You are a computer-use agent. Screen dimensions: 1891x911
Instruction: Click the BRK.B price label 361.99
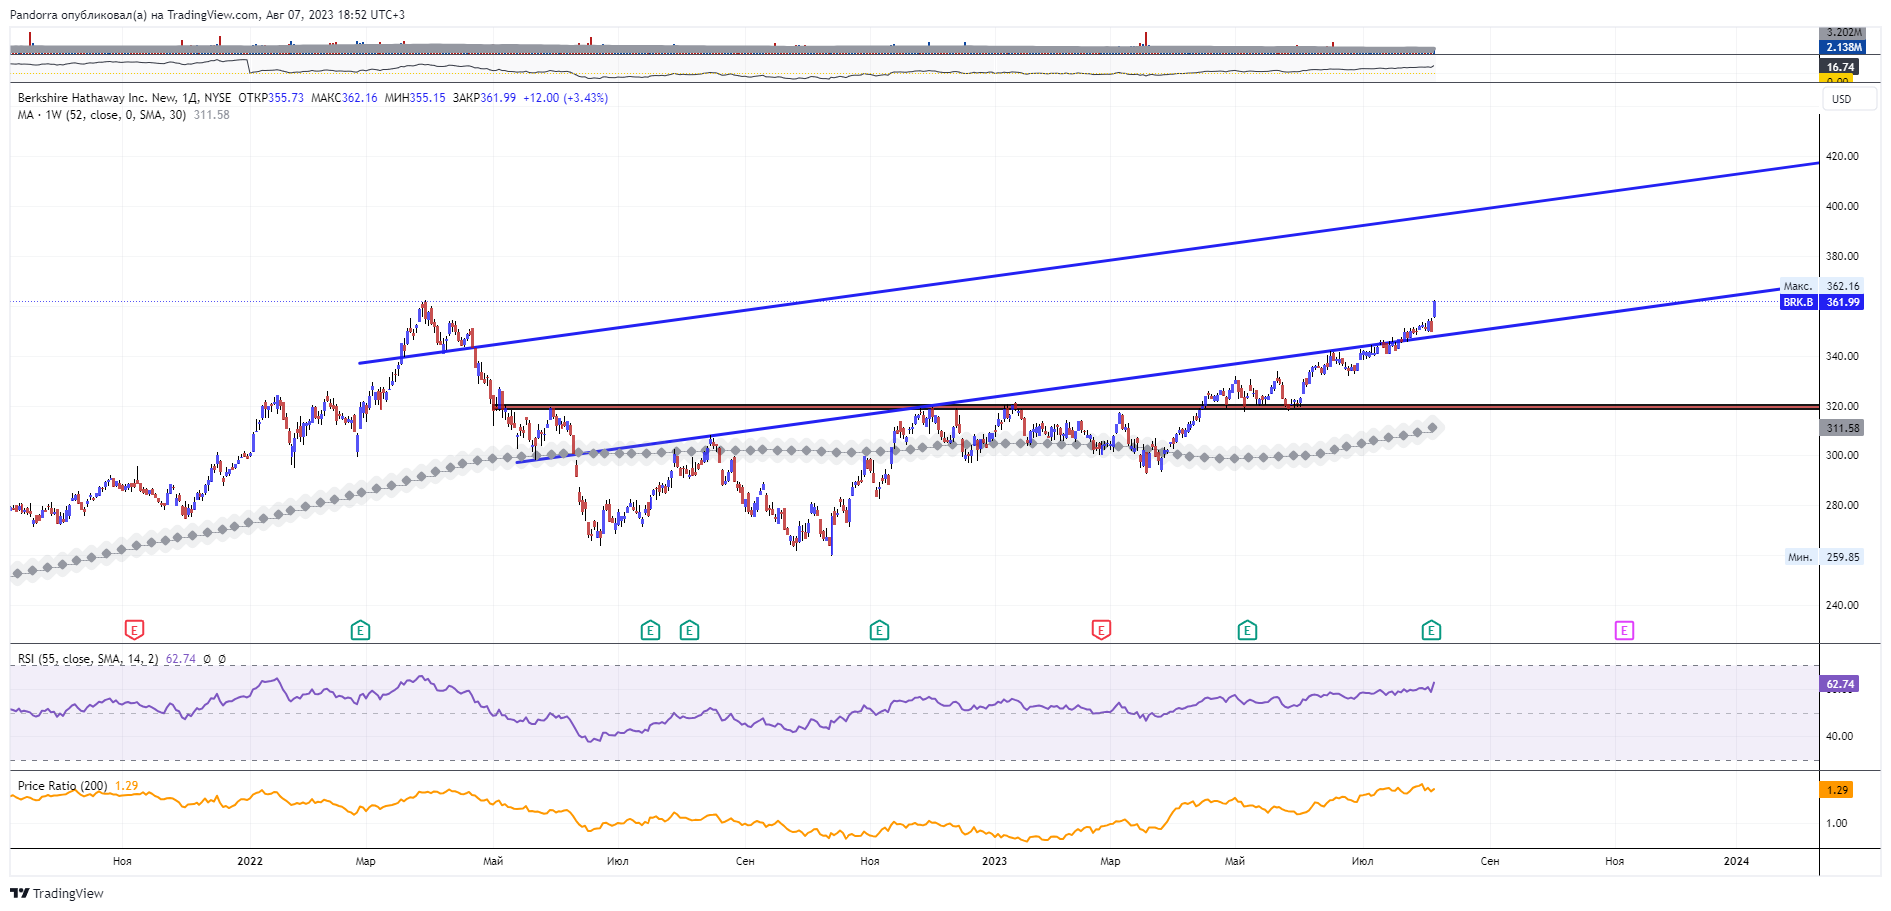pyautogui.click(x=1821, y=302)
